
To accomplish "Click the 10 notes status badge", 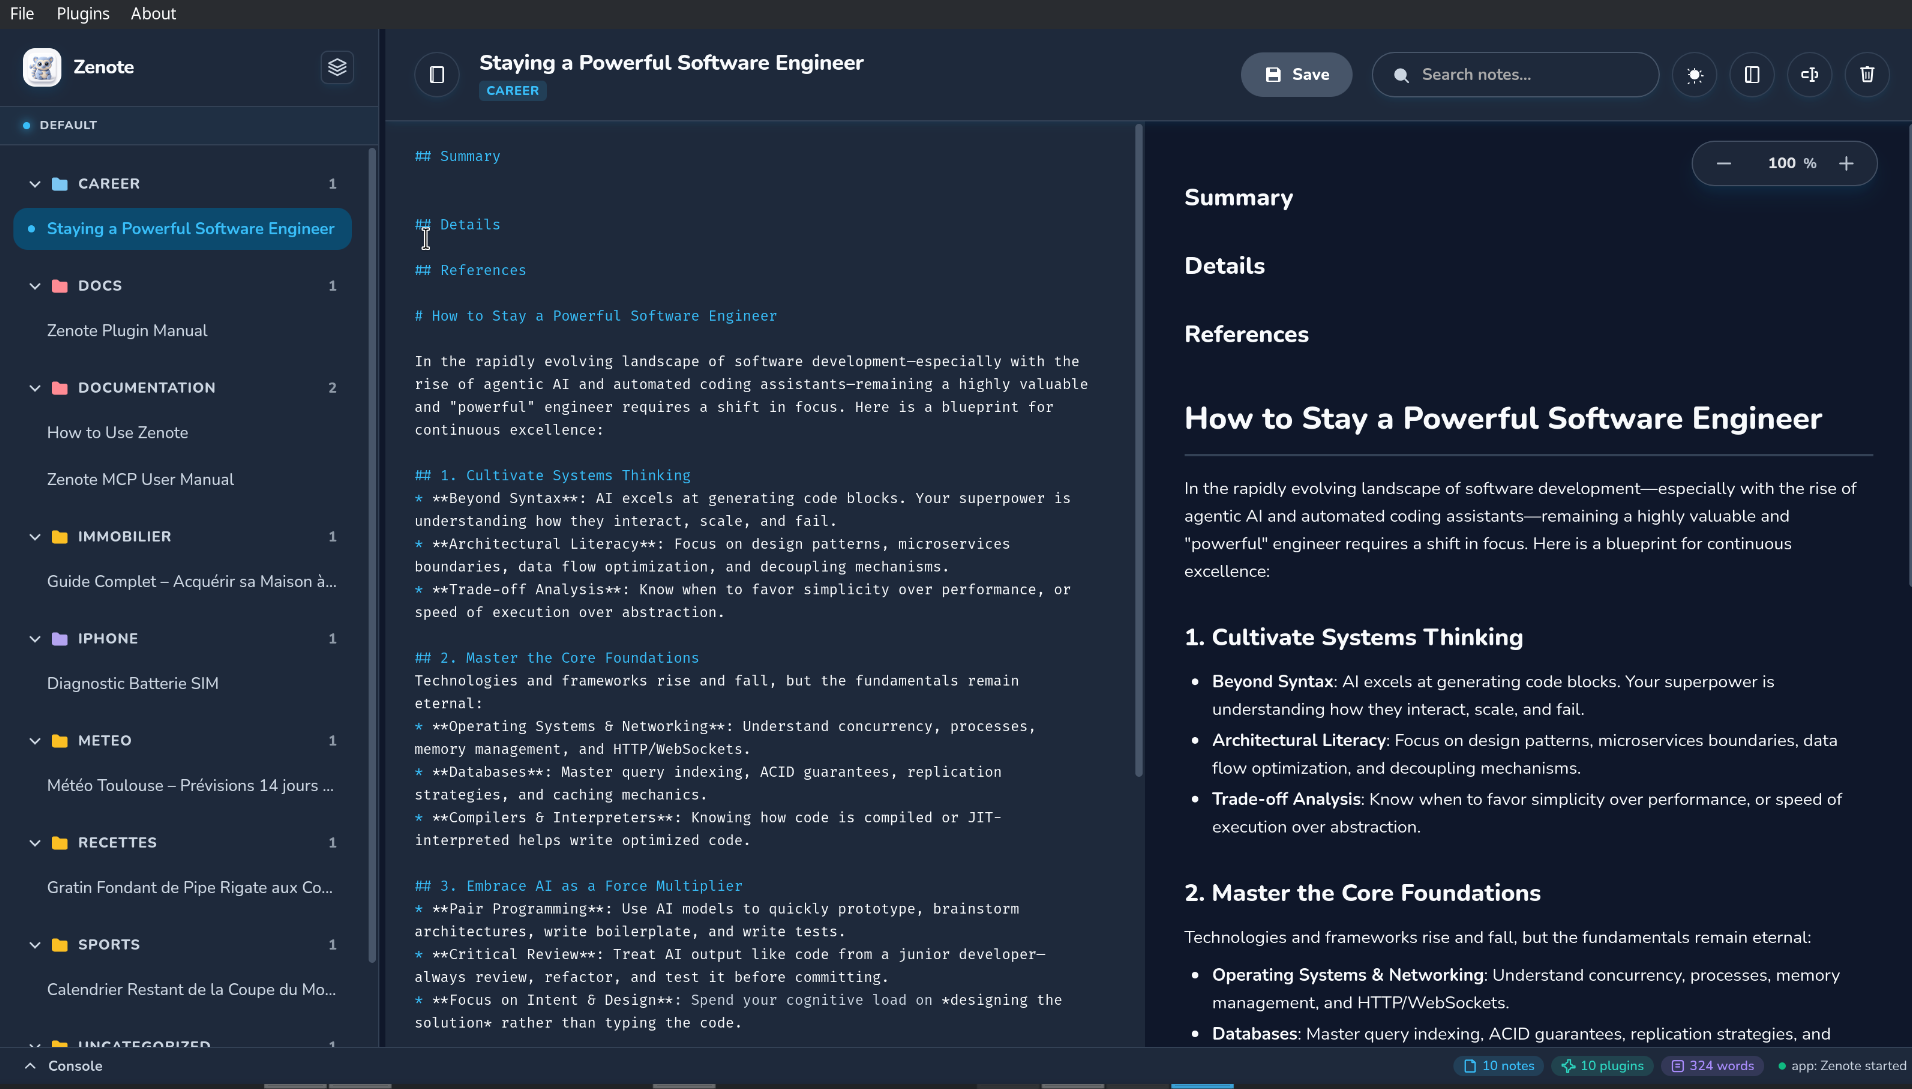I will (x=1498, y=1066).
